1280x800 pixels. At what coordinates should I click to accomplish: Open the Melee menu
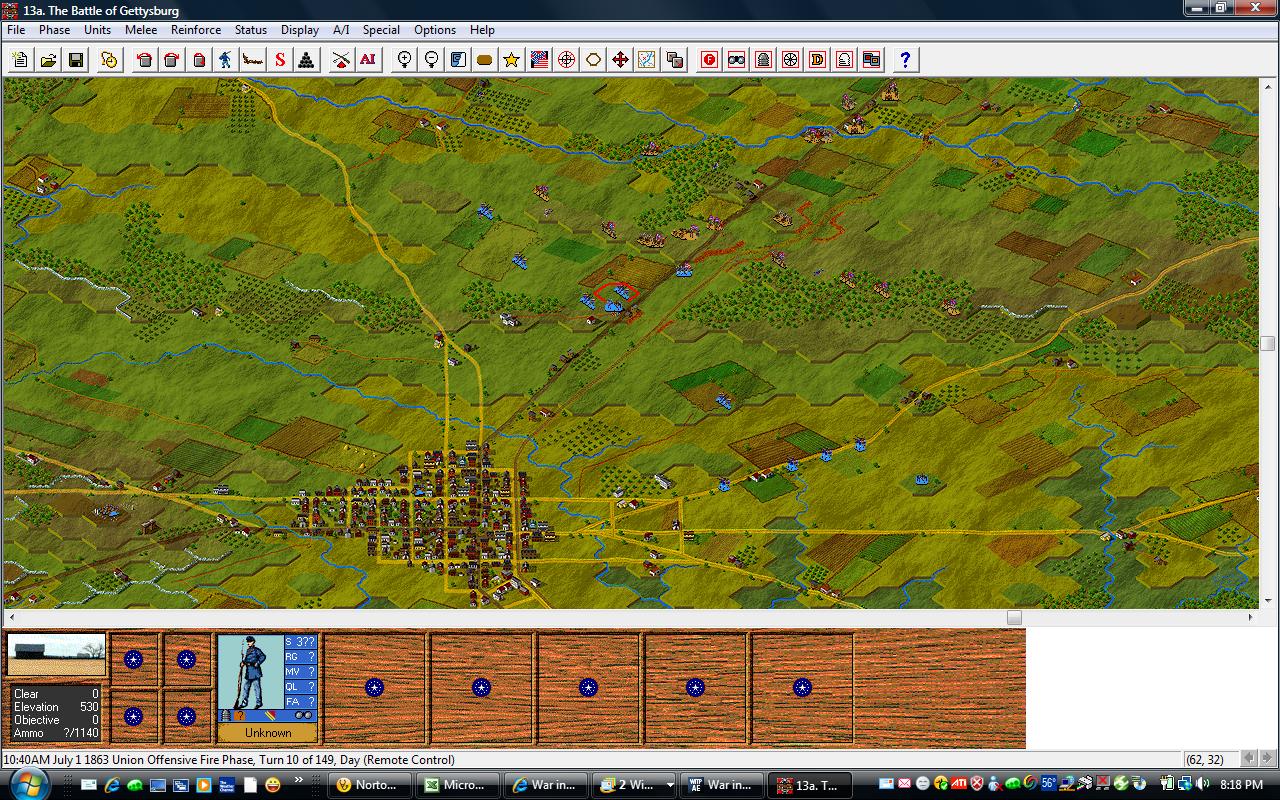coord(141,30)
